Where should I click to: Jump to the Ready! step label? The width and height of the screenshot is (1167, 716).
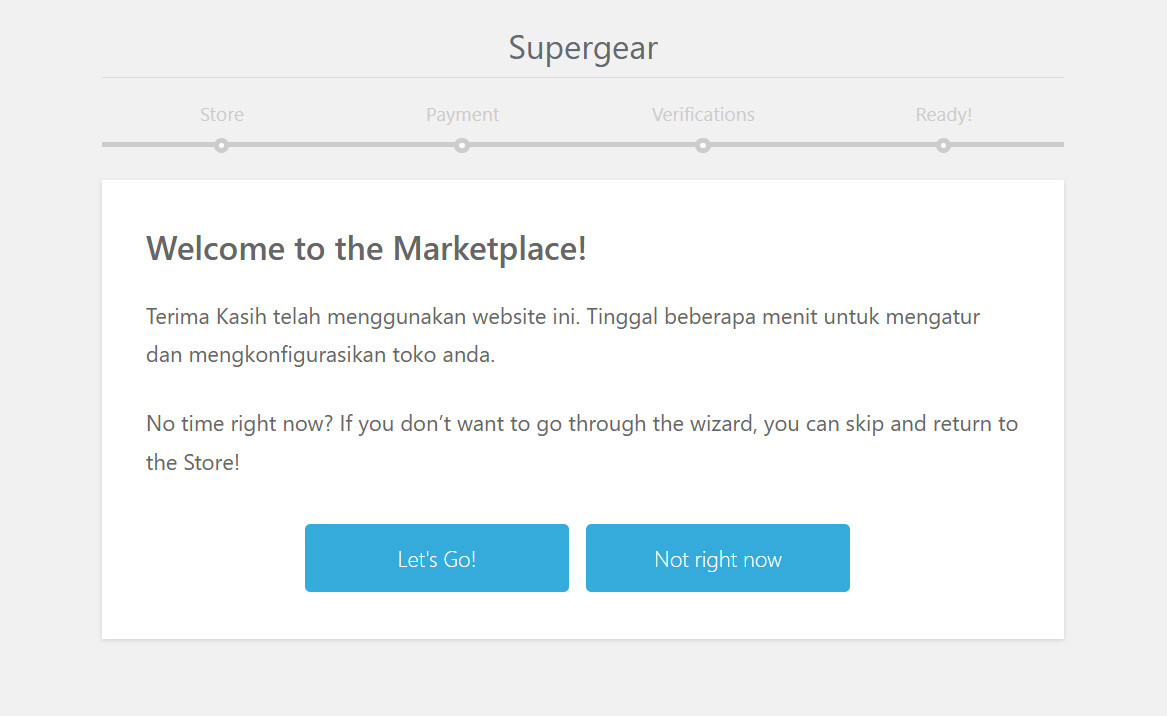(x=943, y=115)
